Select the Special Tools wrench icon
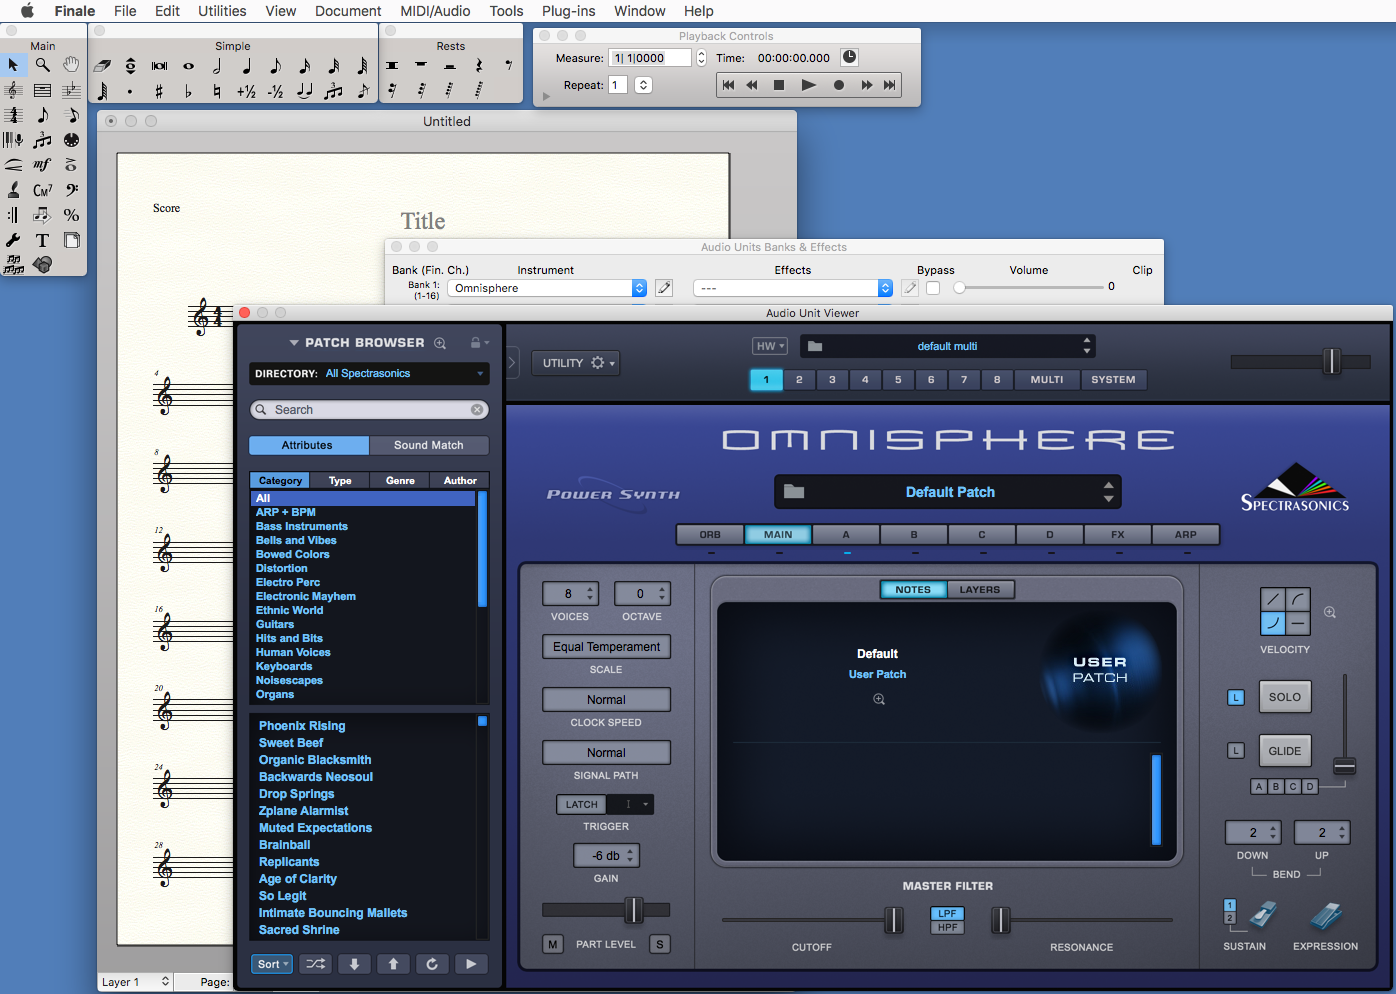This screenshot has height=994, width=1396. click(x=13, y=240)
